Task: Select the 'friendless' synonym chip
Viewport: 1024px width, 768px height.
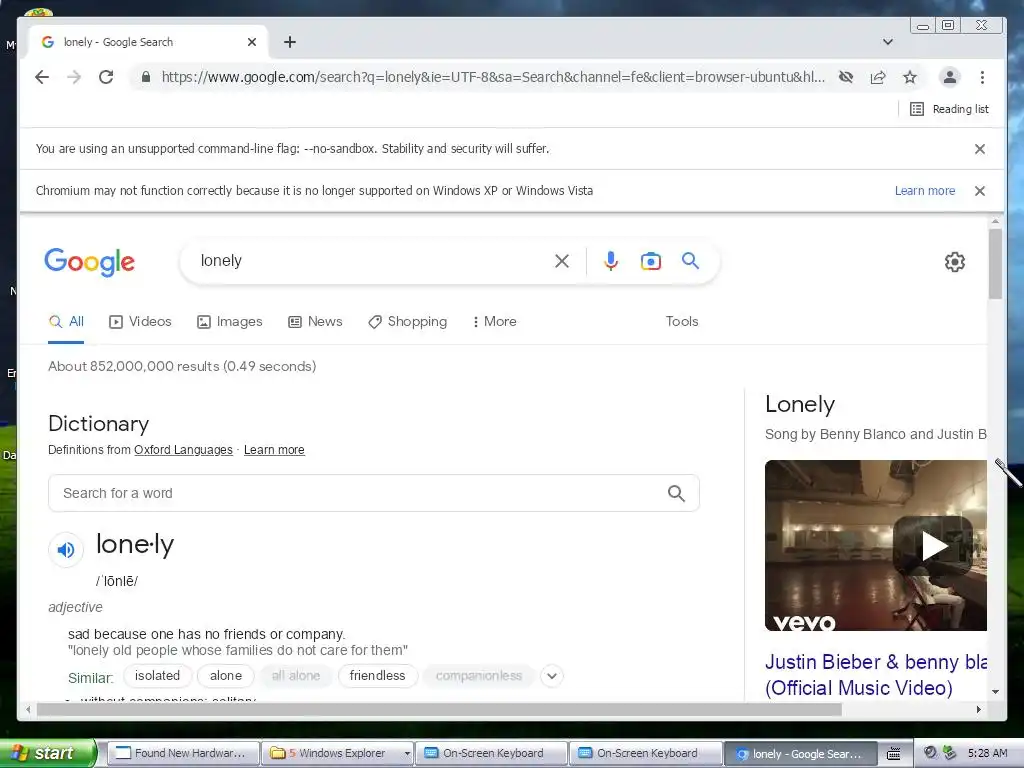Action: pyautogui.click(x=377, y=676)
